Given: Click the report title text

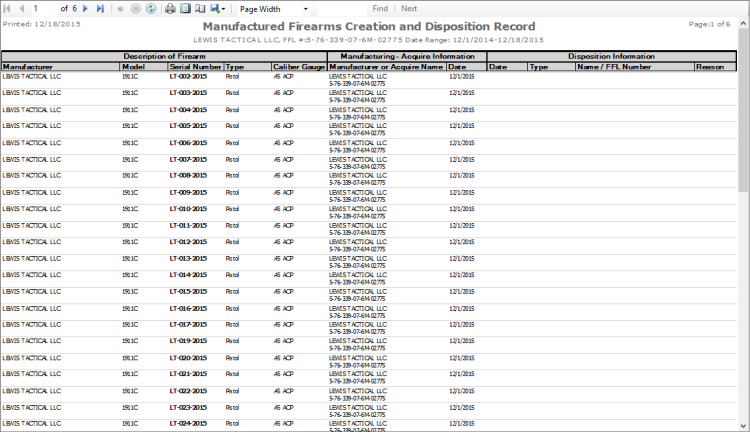Looking at the screenshot, I should [369, 27].
